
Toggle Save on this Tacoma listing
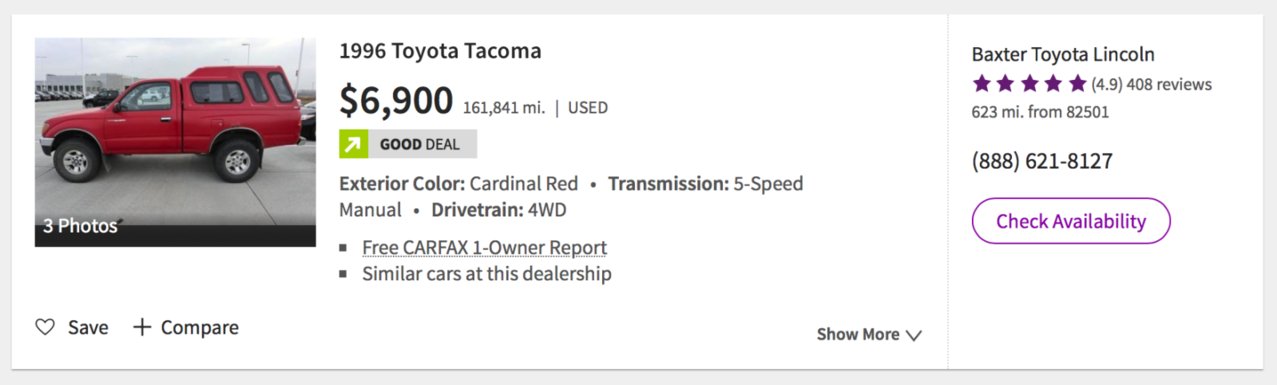(72, 327)
